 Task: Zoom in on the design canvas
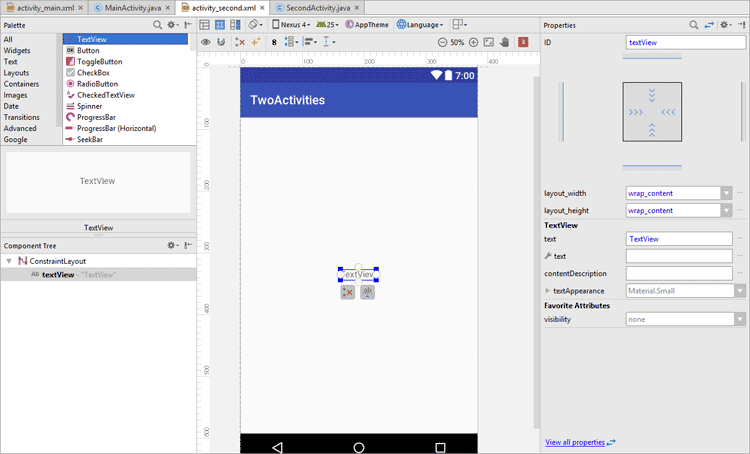coord(473,42)
